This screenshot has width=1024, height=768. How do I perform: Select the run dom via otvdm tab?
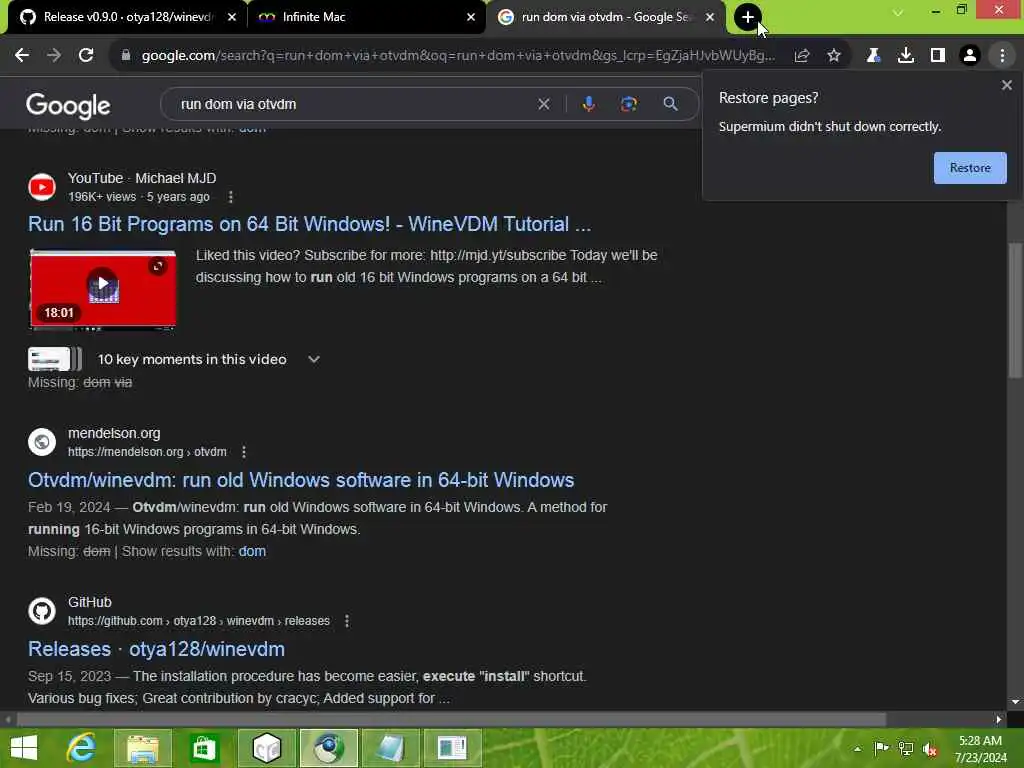604,17
